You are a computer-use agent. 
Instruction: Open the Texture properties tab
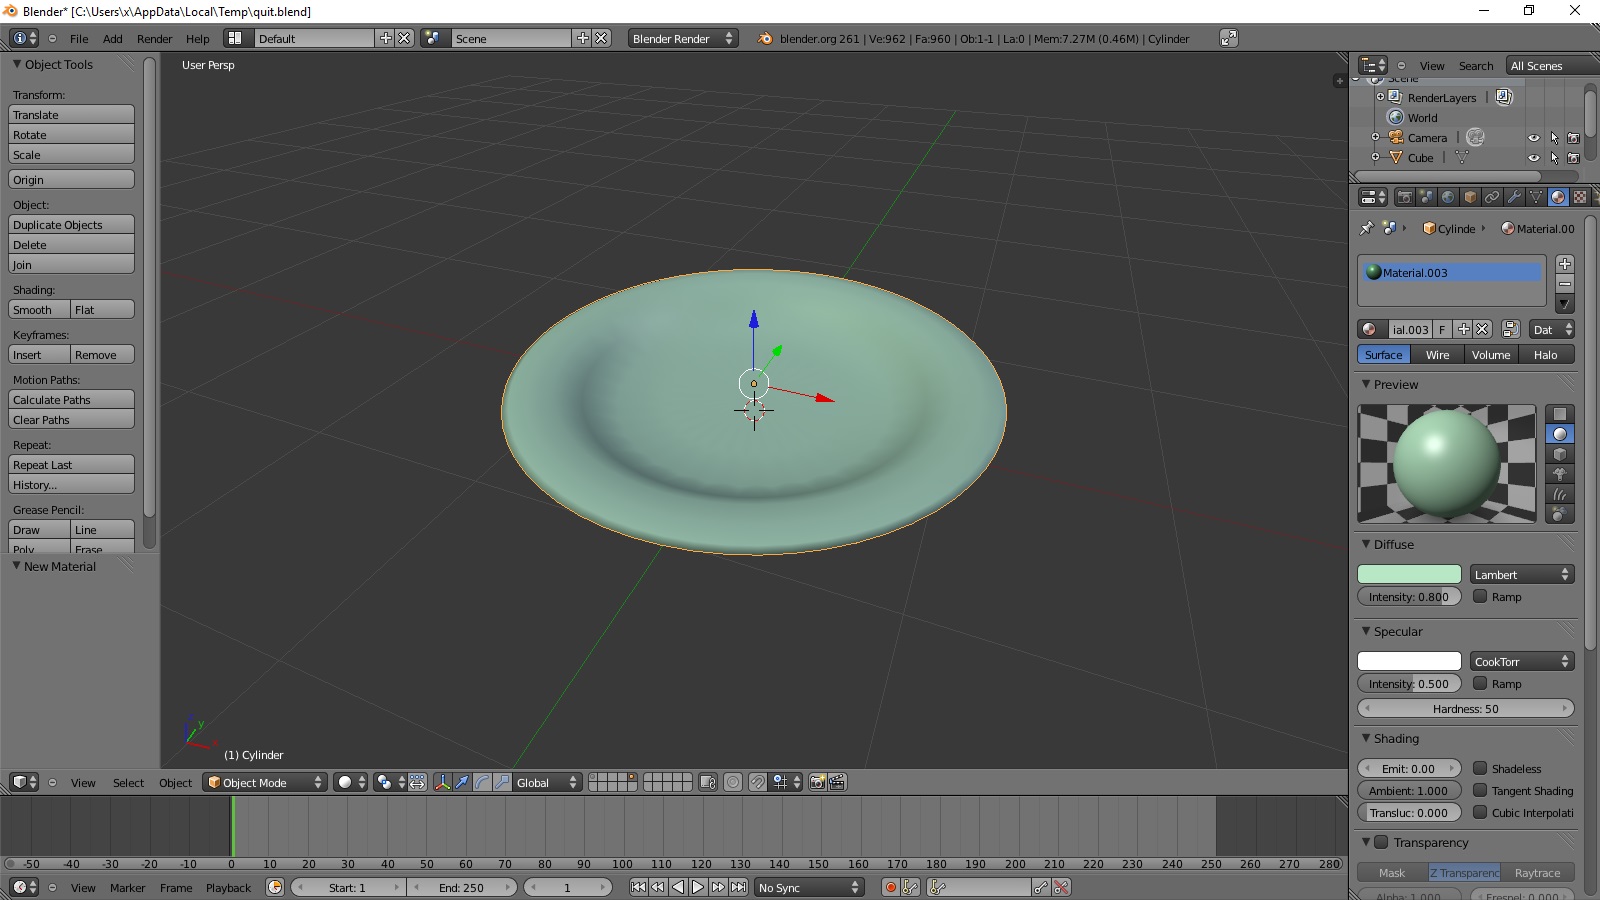pos(1578,197)
